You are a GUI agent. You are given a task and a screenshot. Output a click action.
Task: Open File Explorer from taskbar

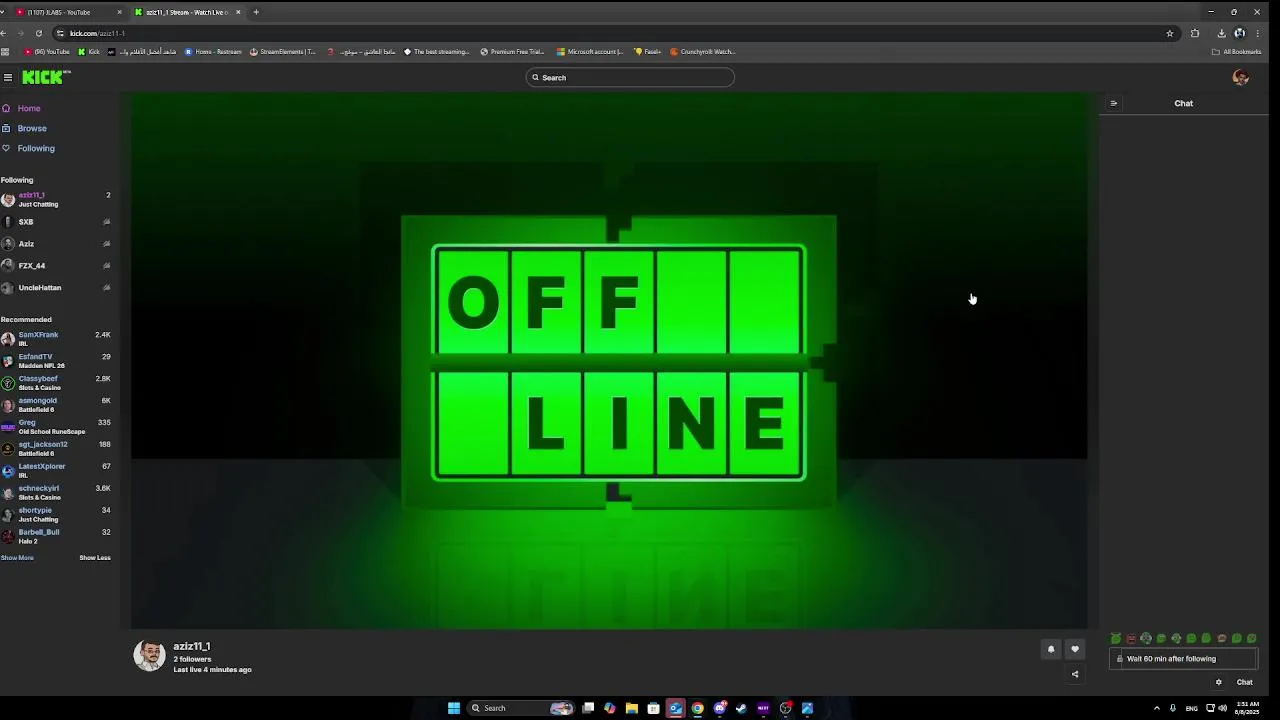tap(632, 708)
